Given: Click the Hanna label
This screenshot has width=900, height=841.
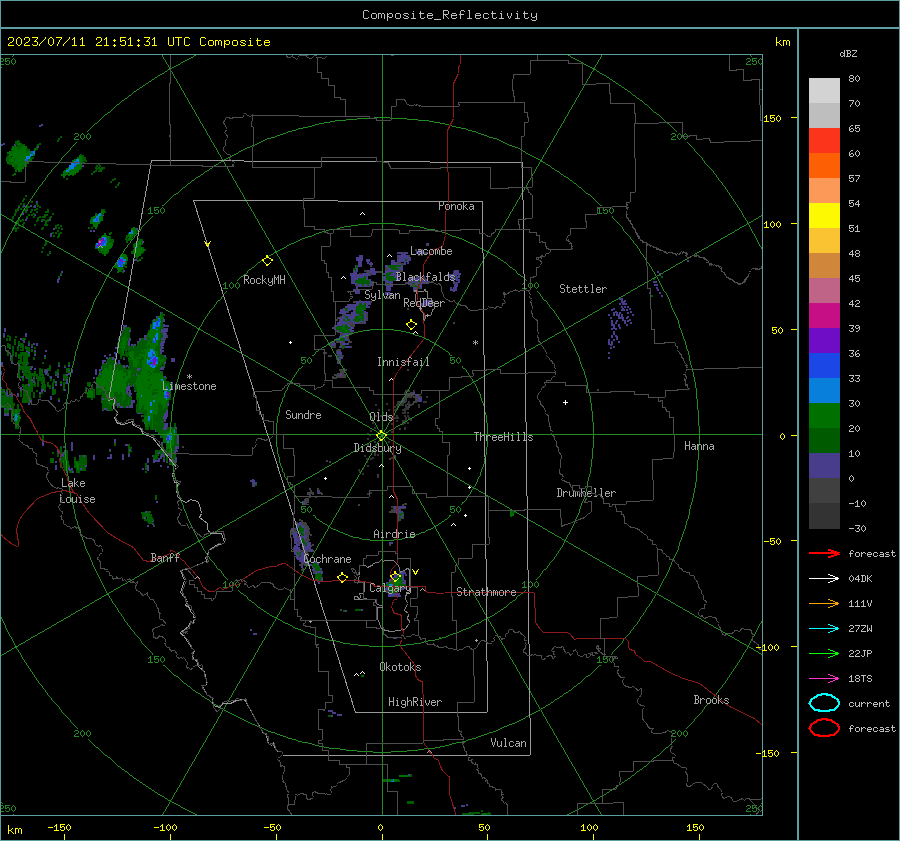Looking at the screenshot, I should 699,446.
